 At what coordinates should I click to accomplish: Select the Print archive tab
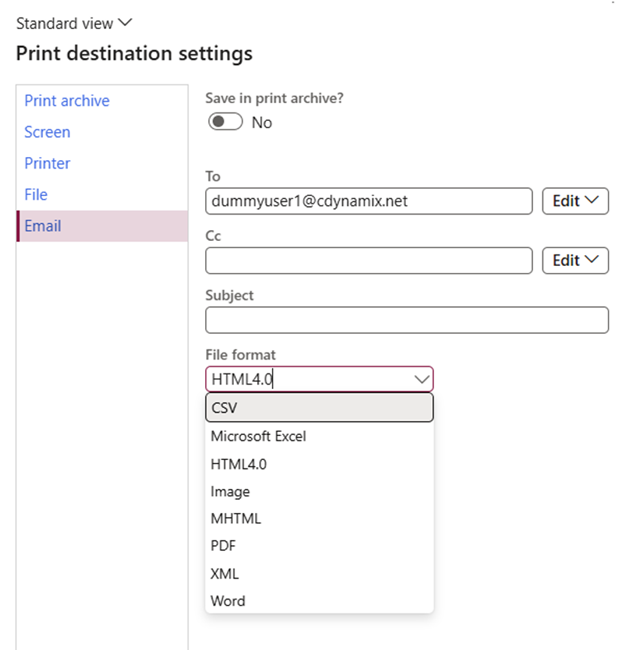coord(67,101)
